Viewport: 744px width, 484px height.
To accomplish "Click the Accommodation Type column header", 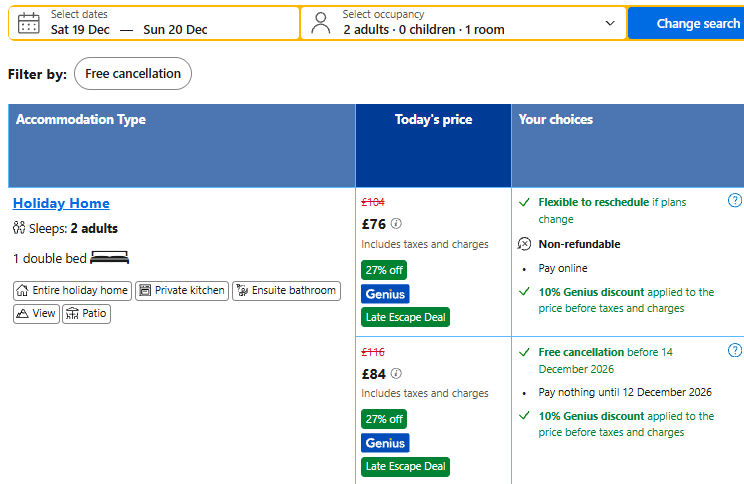I will (x=182, y=145).
